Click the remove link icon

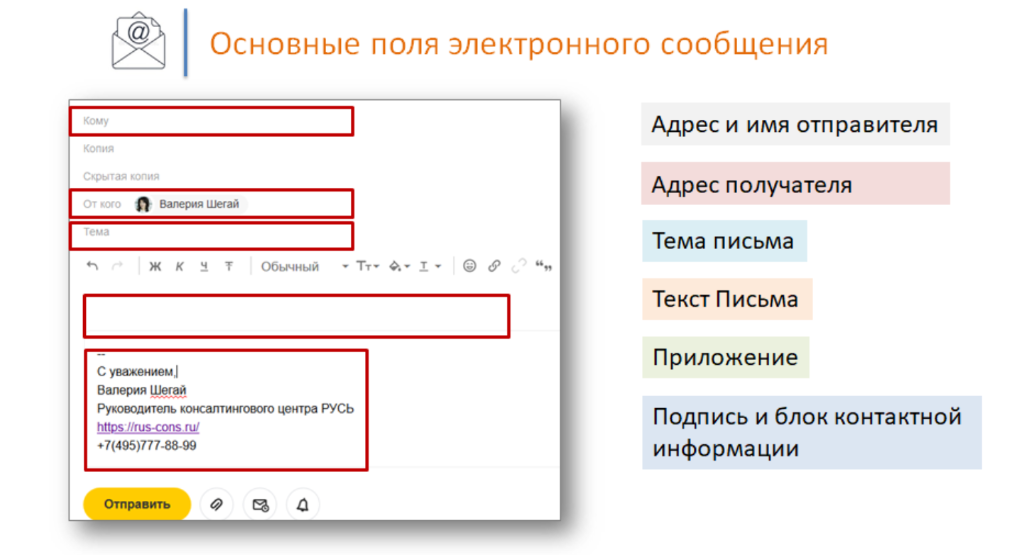click(519, 266)
